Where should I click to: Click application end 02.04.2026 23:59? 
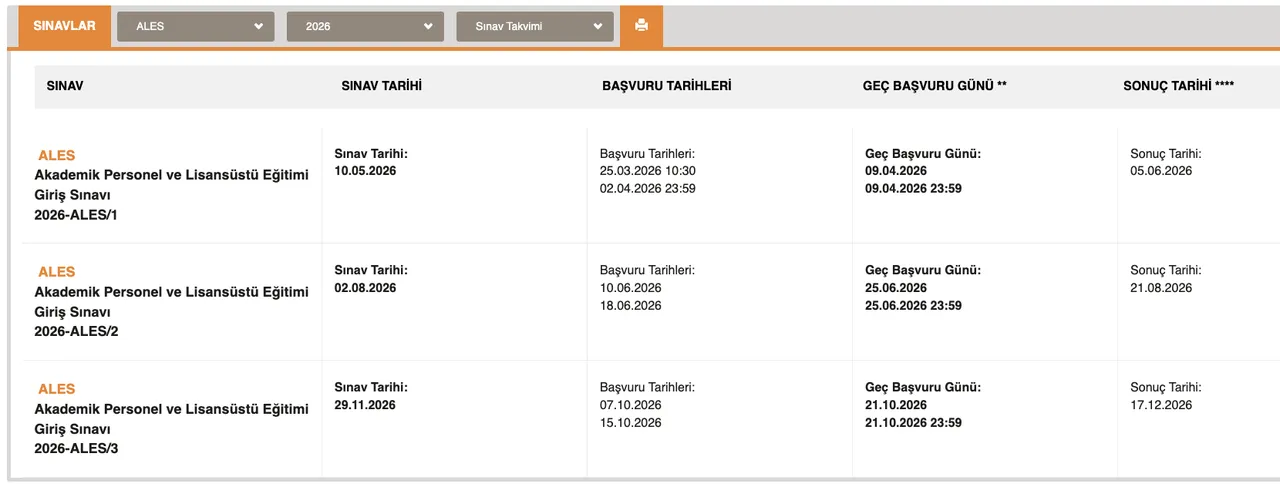click(648, 188)
